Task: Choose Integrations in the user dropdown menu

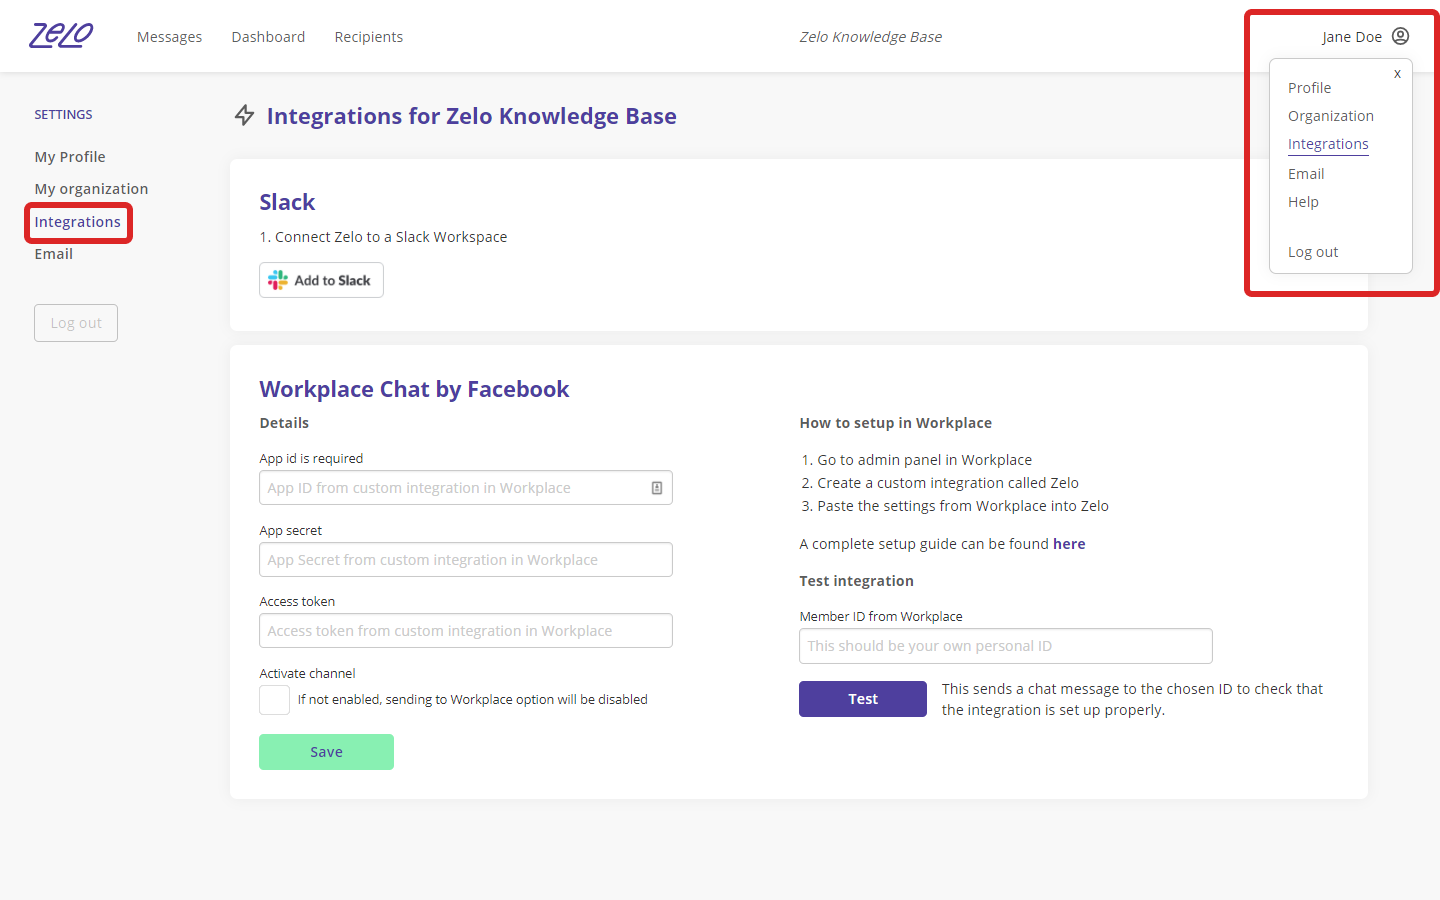Action: [1328, 144]
